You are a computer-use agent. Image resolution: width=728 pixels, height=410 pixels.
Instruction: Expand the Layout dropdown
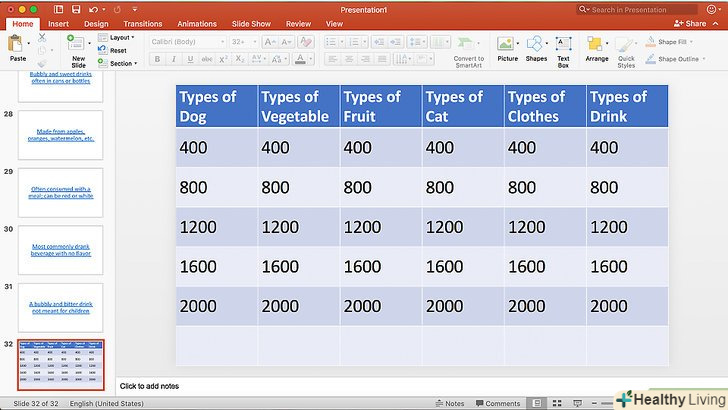click(x=121, y=37)
